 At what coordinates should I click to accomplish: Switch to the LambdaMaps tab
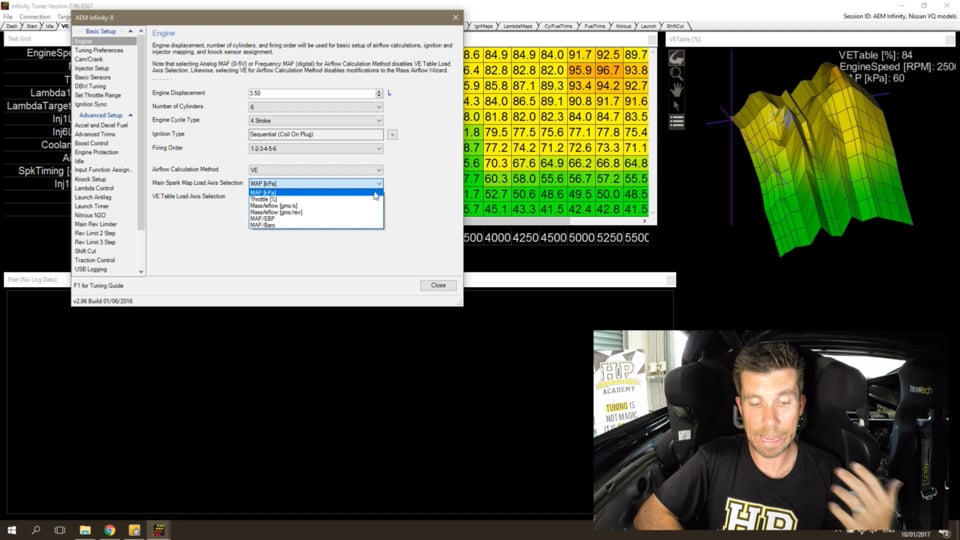click(x=518, y=26)
